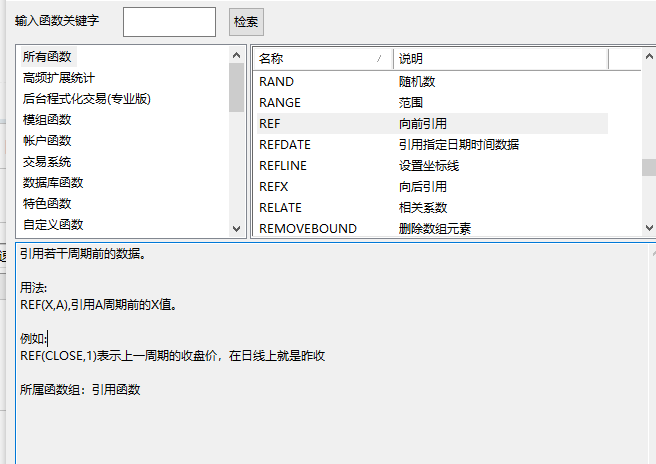Select 帐户函数 category

pyautogui.click(x=47, y=141)
